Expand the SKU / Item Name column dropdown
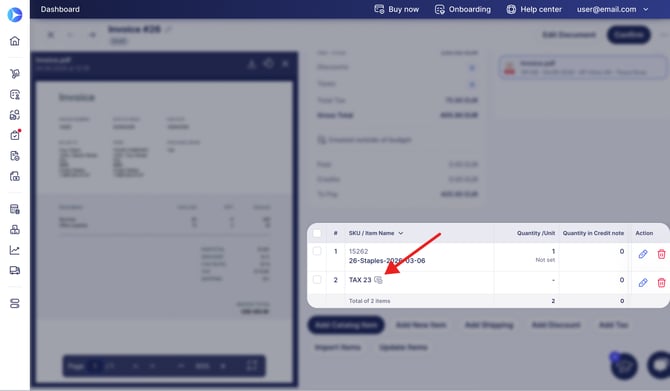This screenshot has height=391, width=670. pos(401,233)
